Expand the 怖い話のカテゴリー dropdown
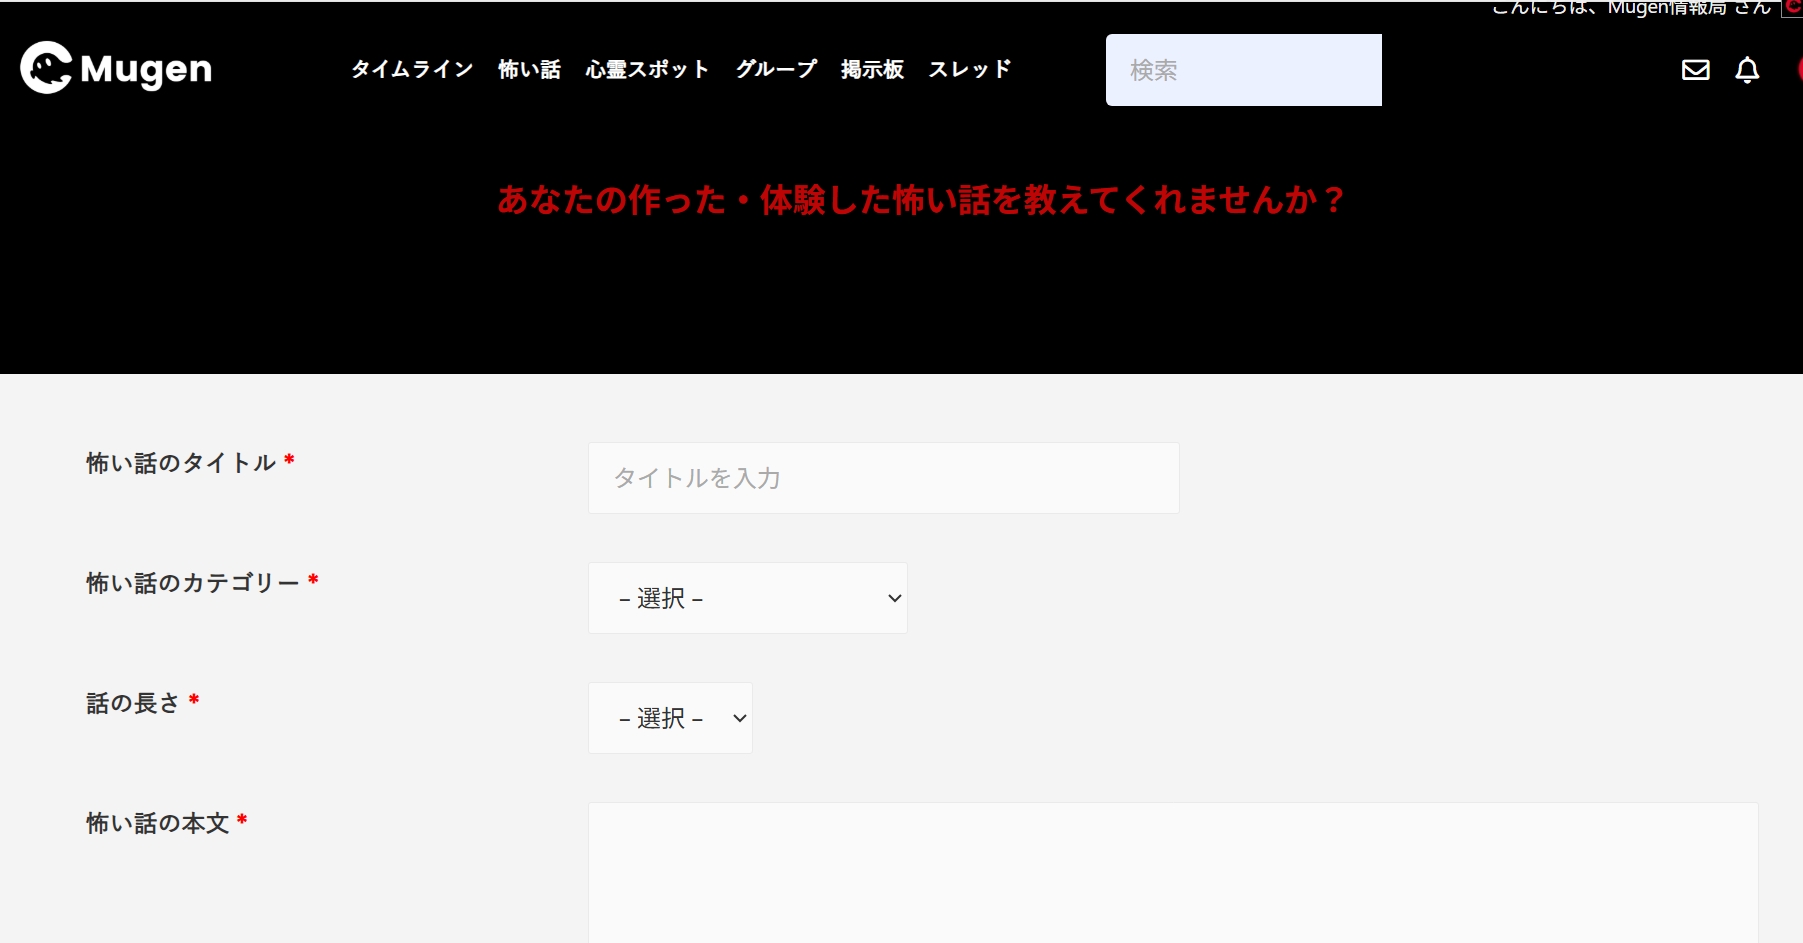1803x943 pixels. click(747, 598)
